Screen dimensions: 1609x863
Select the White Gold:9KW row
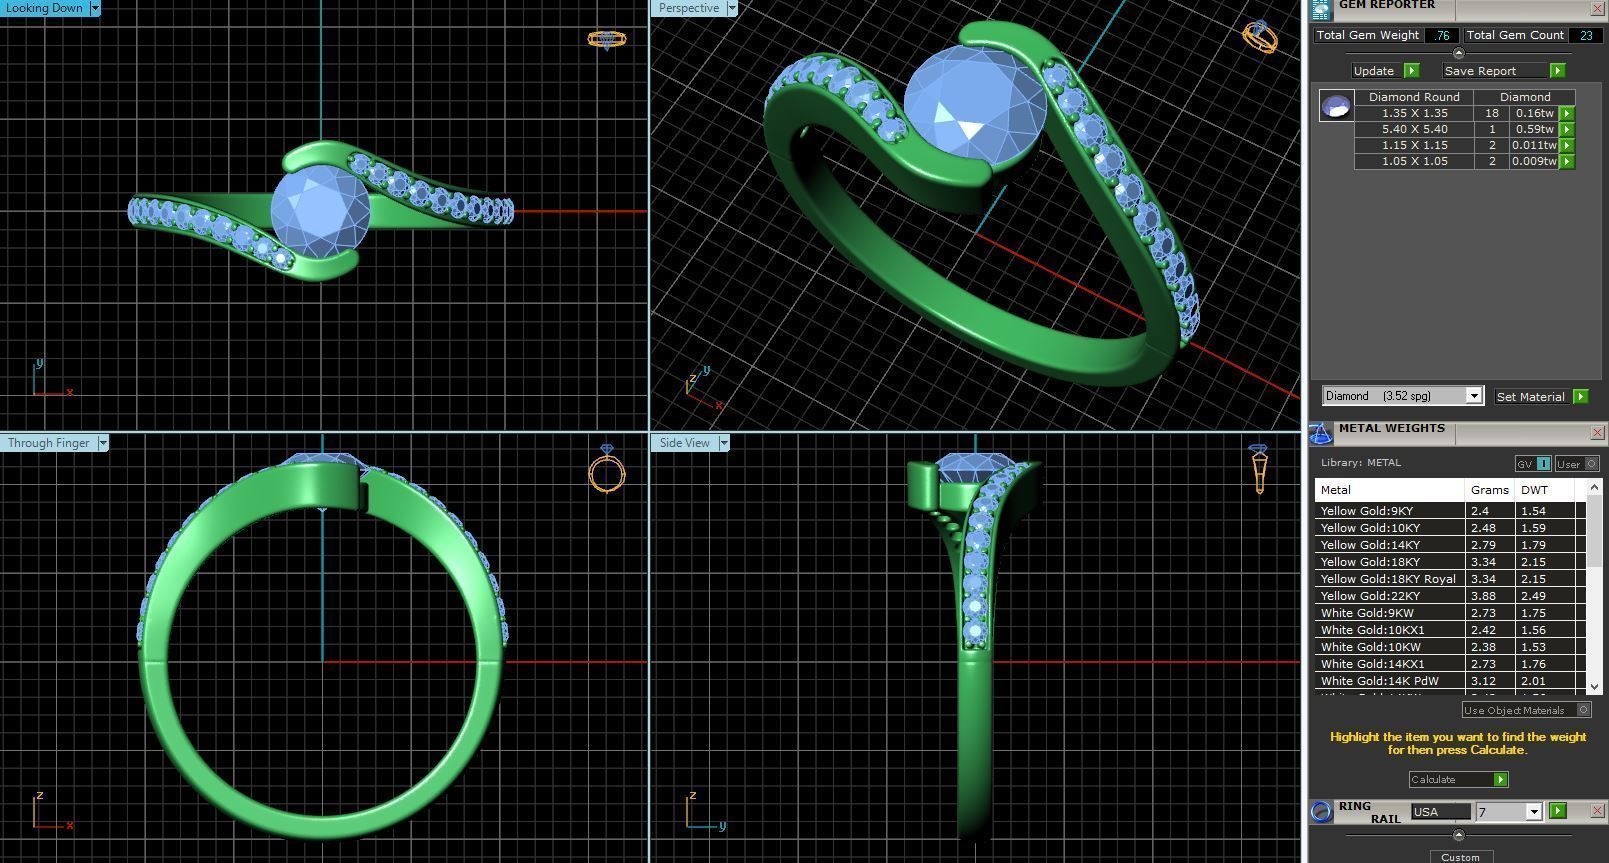[1450, 613]
